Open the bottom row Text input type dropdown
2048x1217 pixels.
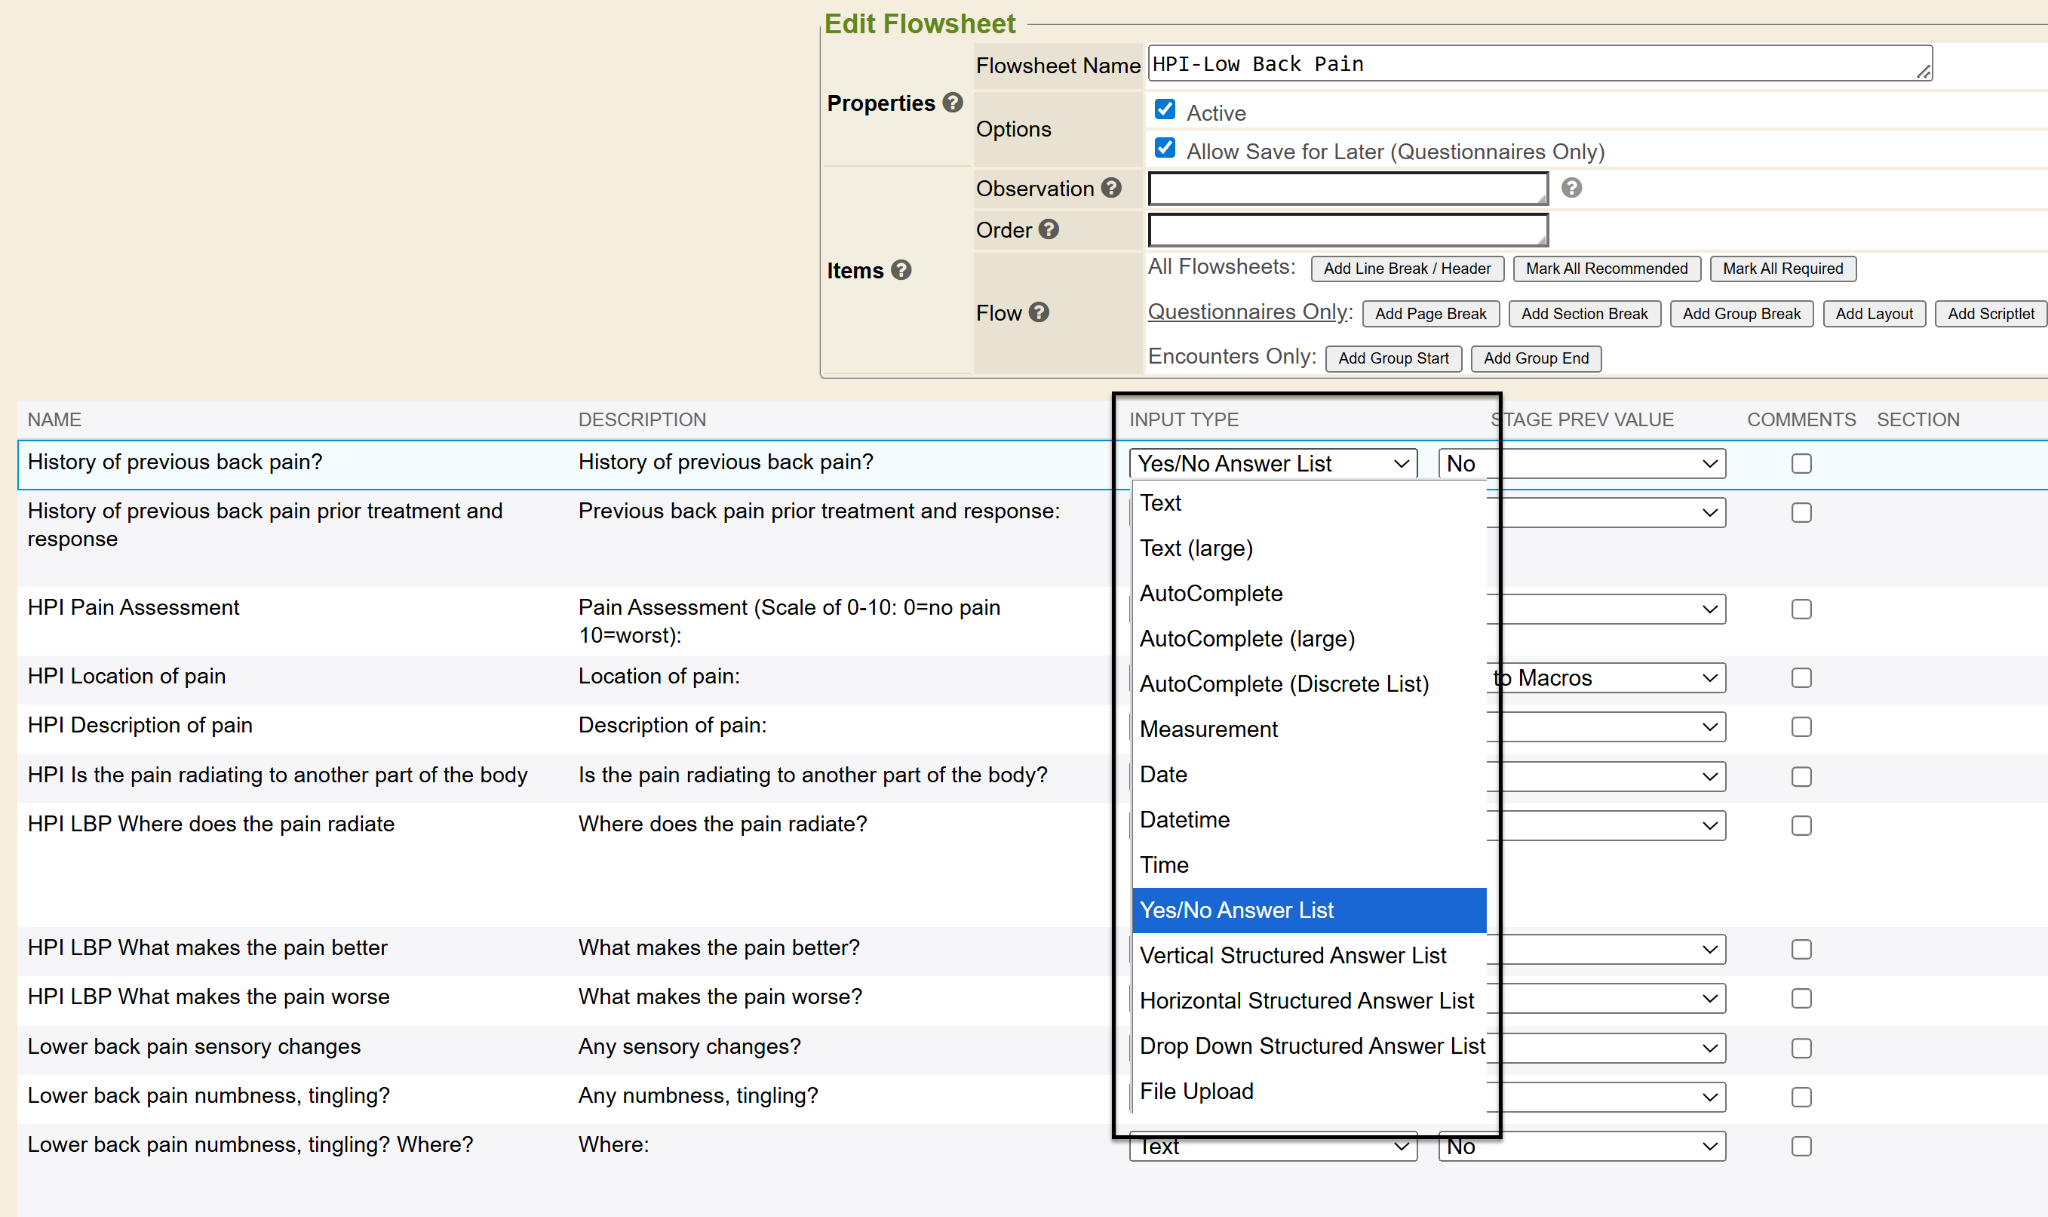(x=1272, y=1147)
